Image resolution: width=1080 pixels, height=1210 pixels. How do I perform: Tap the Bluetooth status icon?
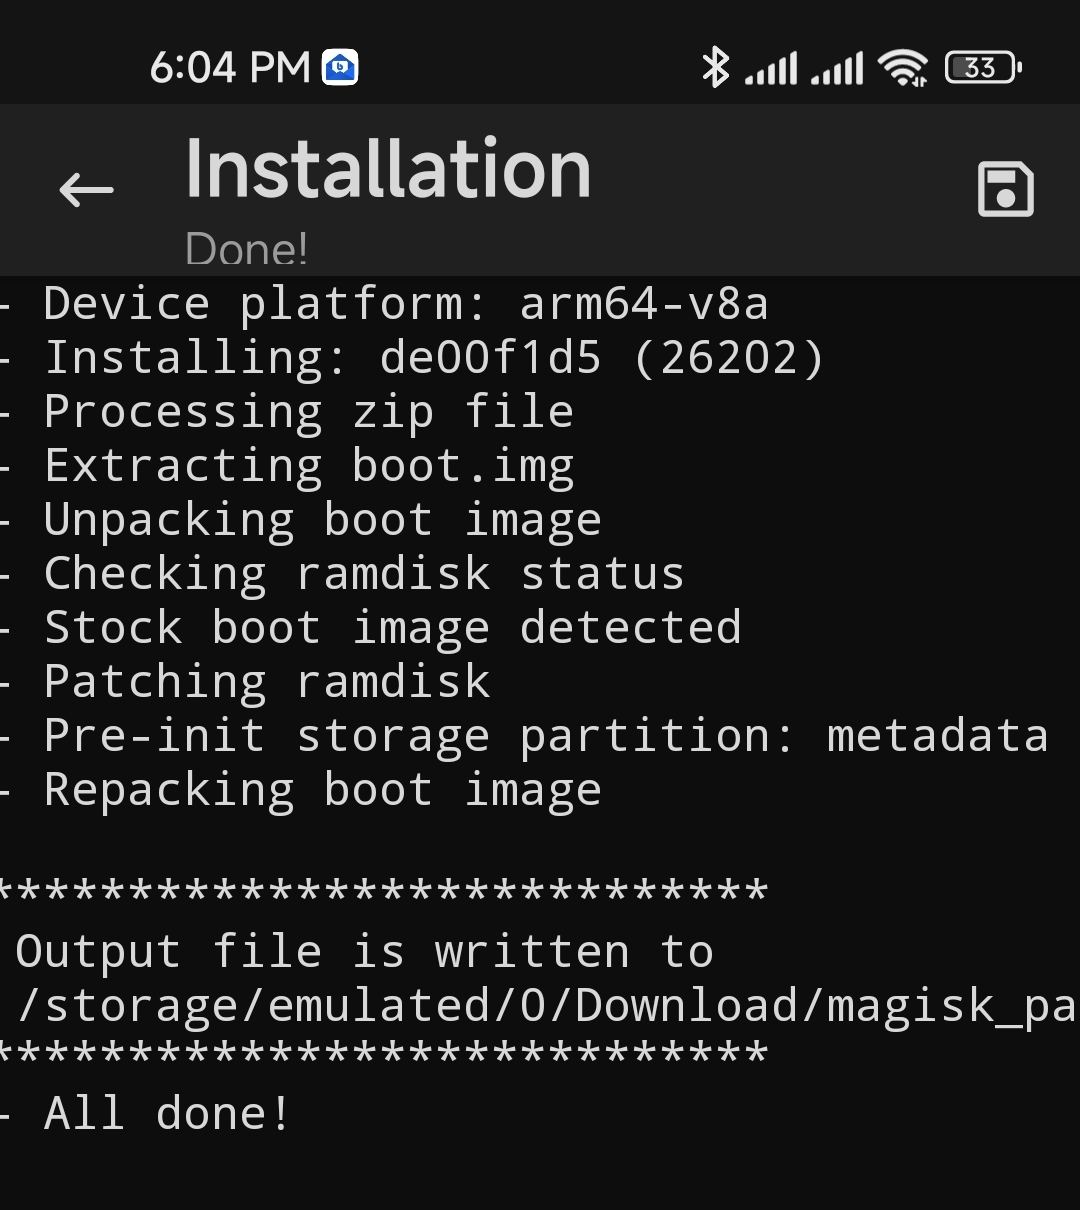715,67
